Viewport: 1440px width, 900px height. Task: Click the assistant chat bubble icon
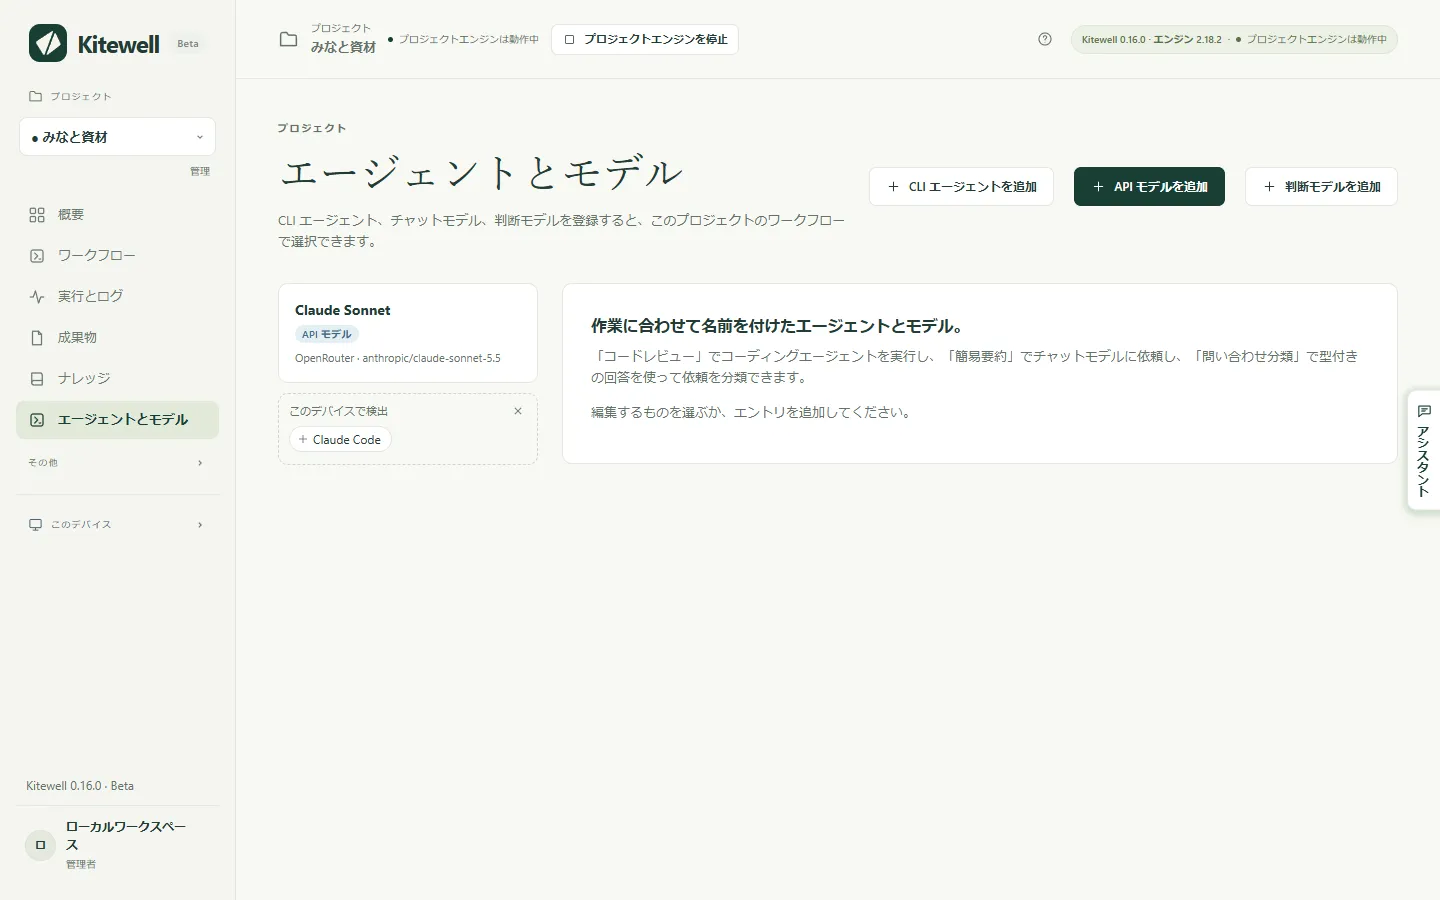coord(1424,411)
